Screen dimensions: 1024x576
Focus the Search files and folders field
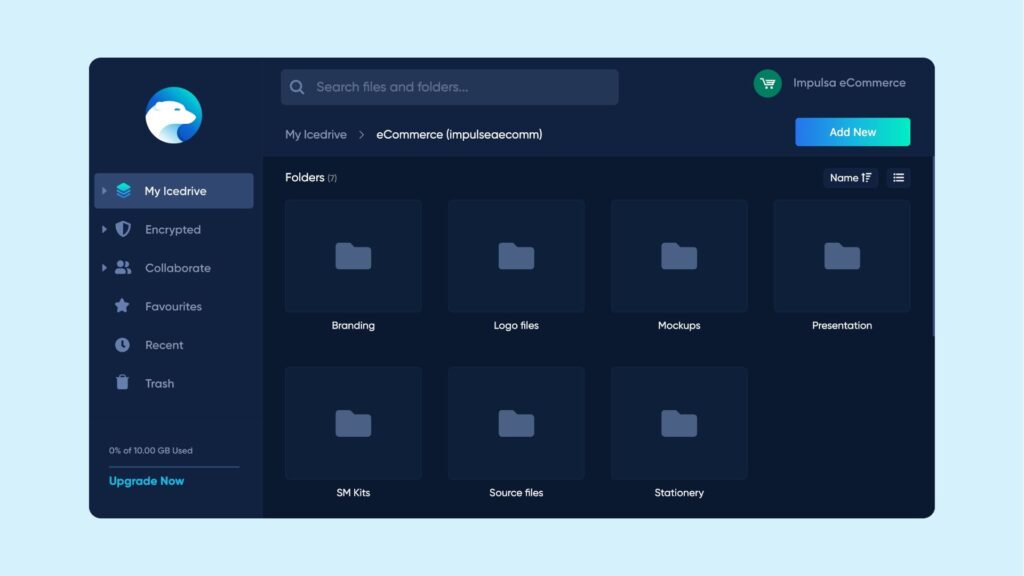(460, 87)
